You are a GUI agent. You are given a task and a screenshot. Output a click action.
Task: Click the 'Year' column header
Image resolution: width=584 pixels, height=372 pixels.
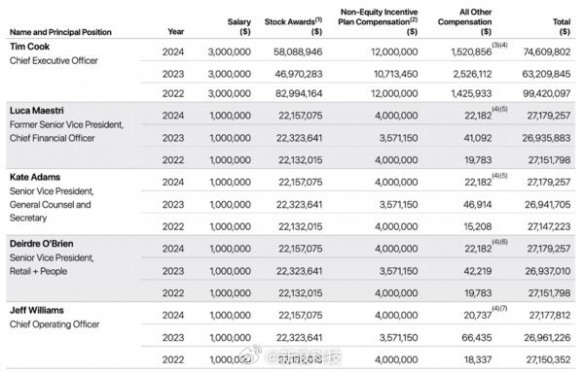coord(176,32)
